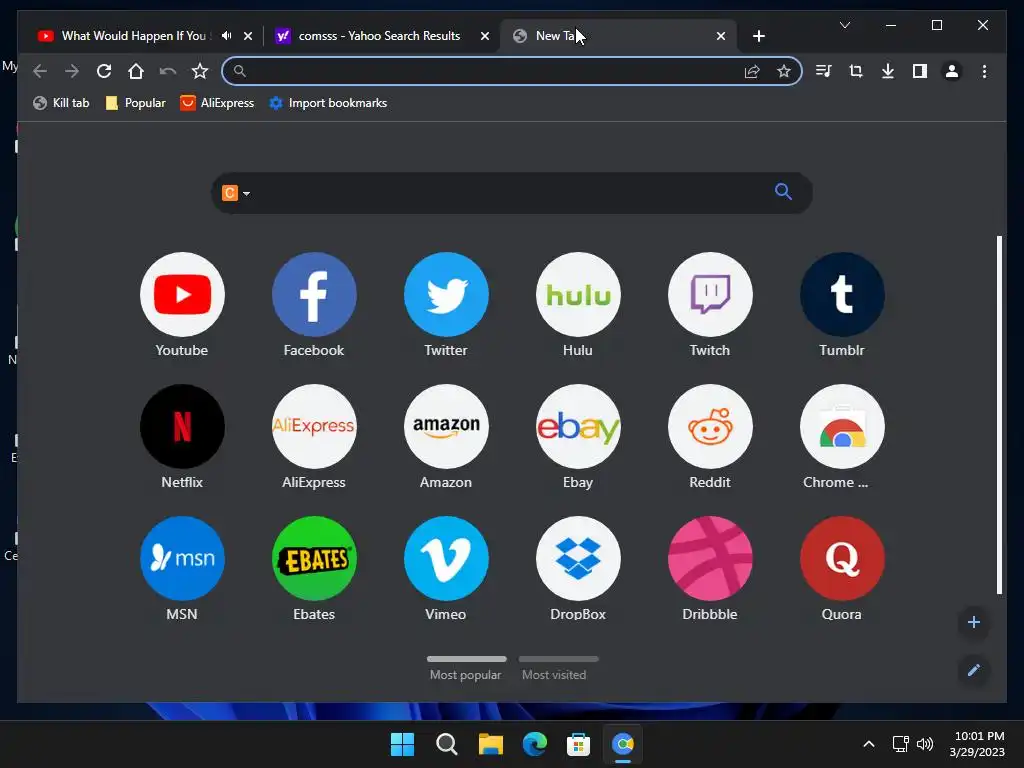Click the Kill tab bookmark
This screenshot has width=1024, height=768.
click(x=61, y=103)
